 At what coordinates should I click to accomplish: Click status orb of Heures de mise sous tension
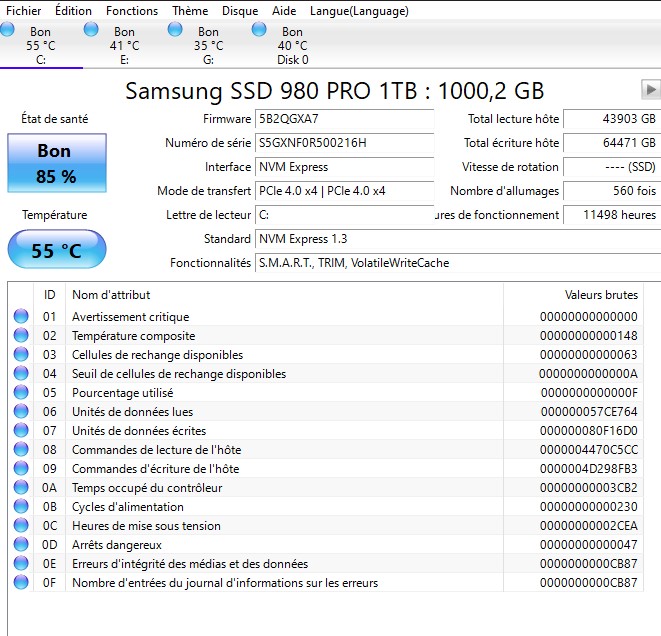(21, 525)
